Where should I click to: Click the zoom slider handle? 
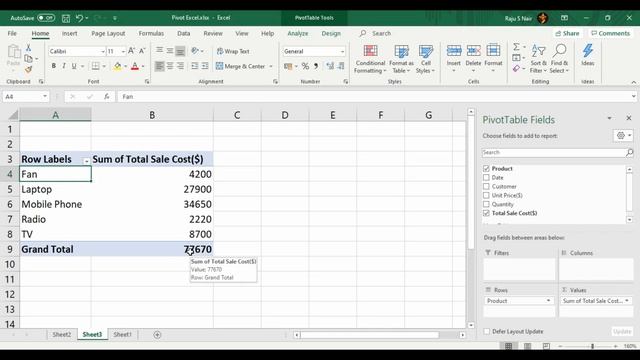click(x=592, y=346)
